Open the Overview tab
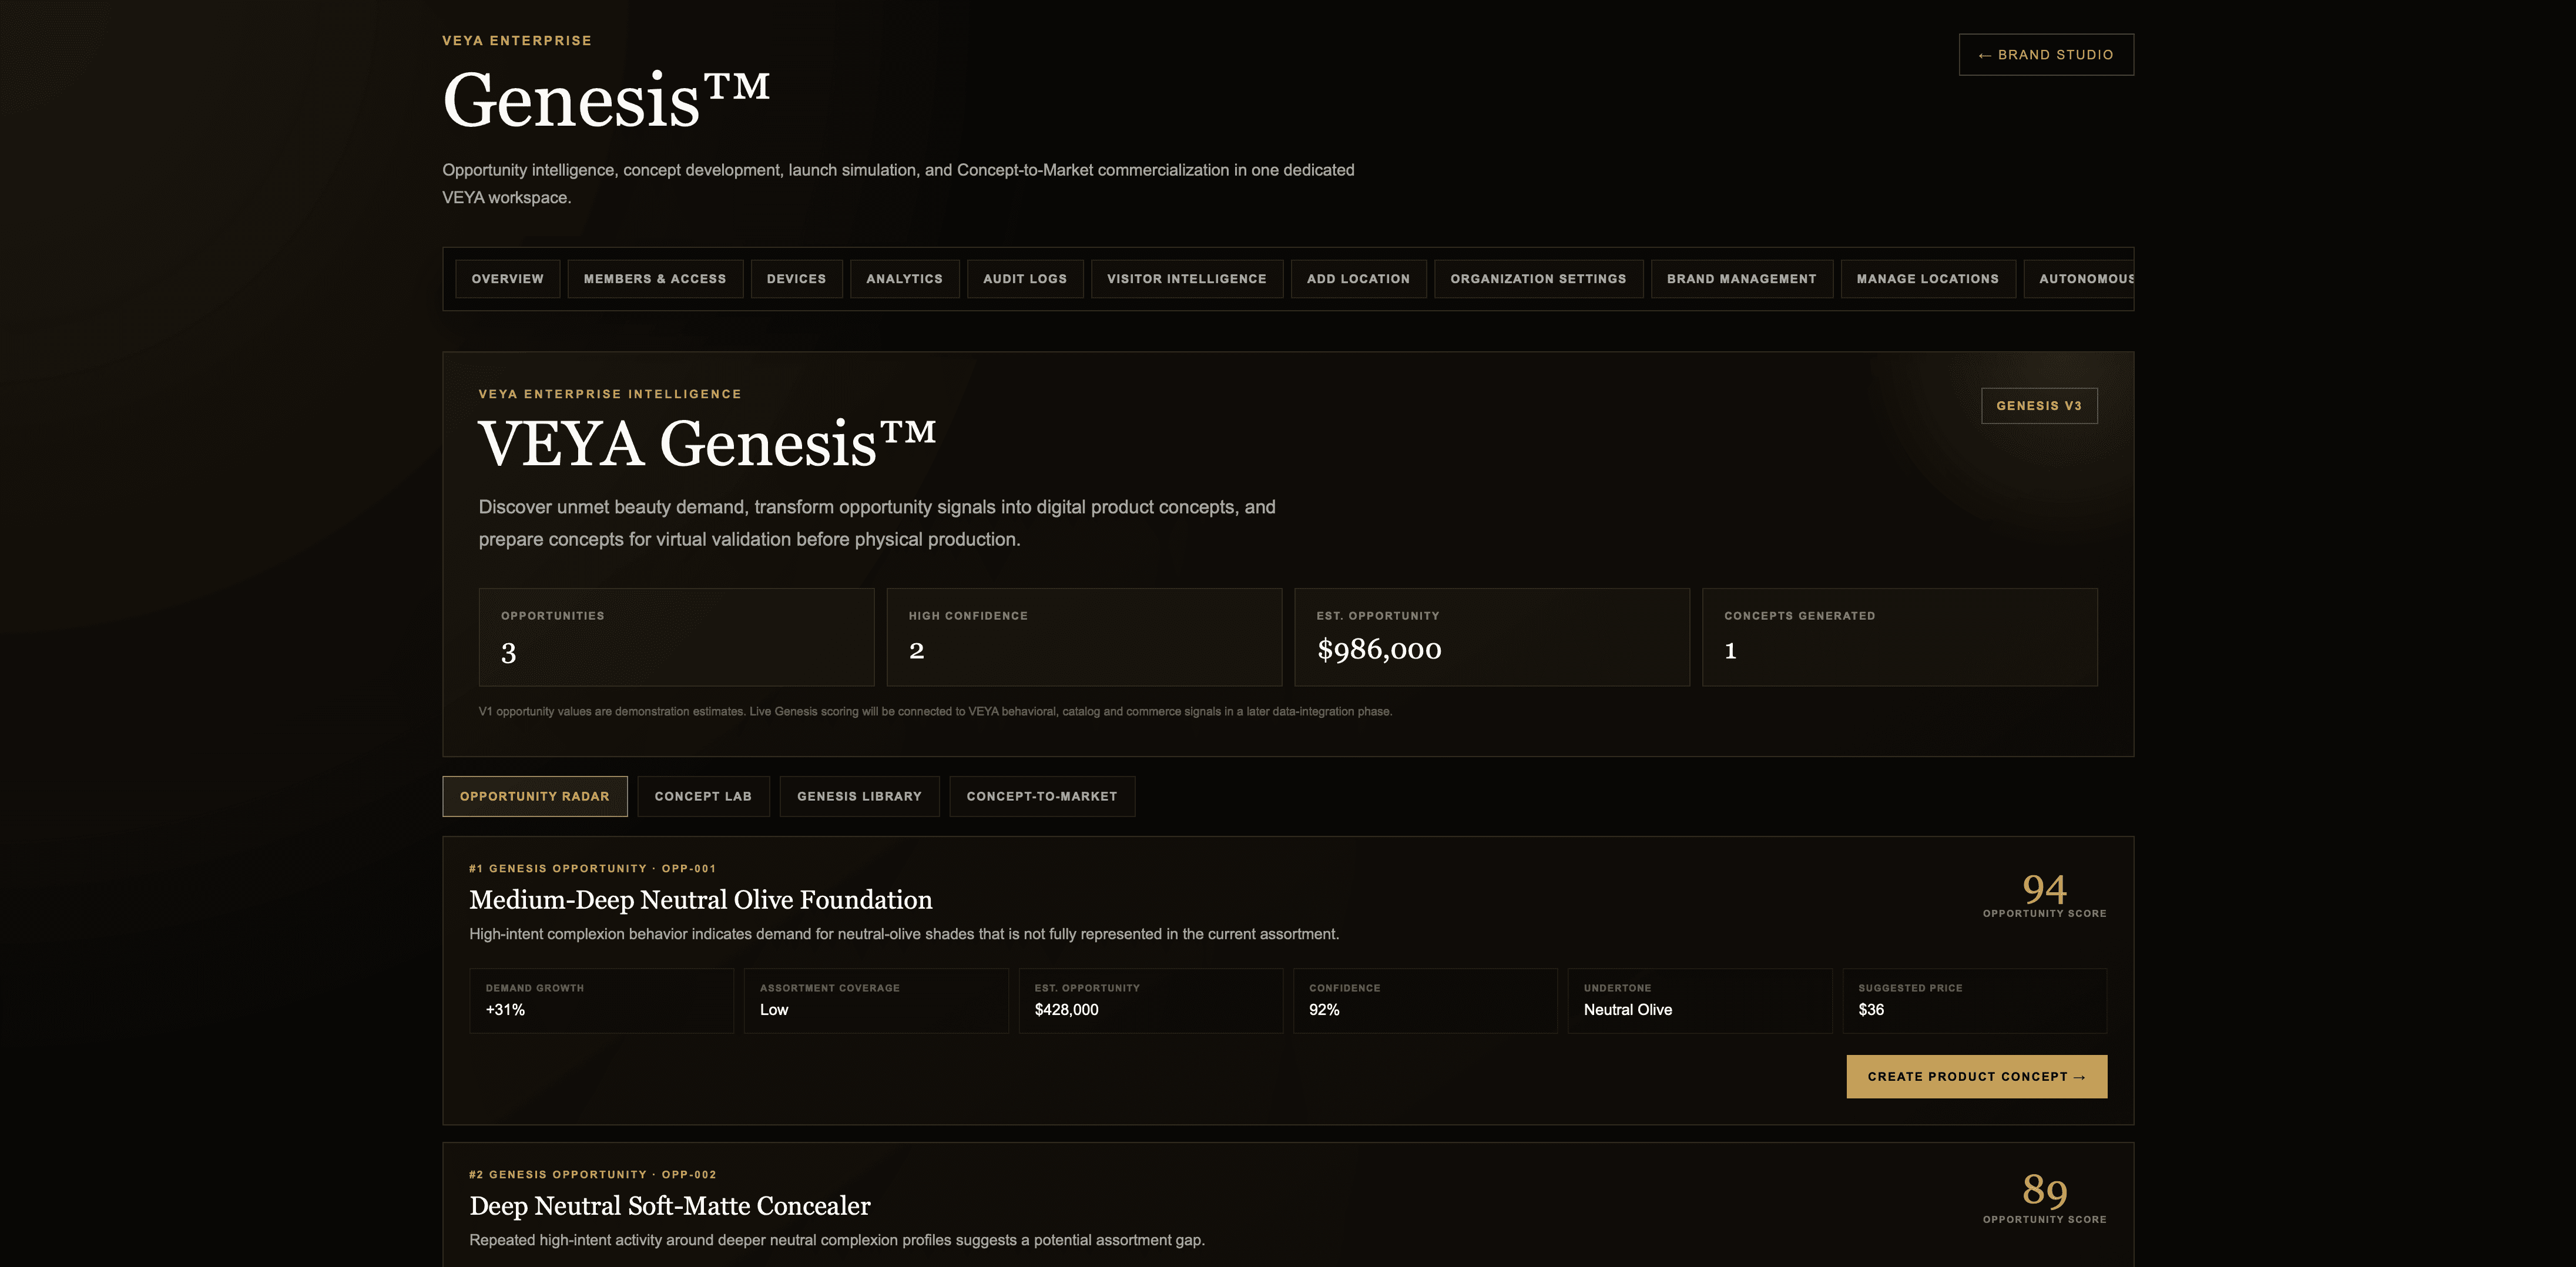This screenshot has height=1267, width=2576. coord(508,279)
